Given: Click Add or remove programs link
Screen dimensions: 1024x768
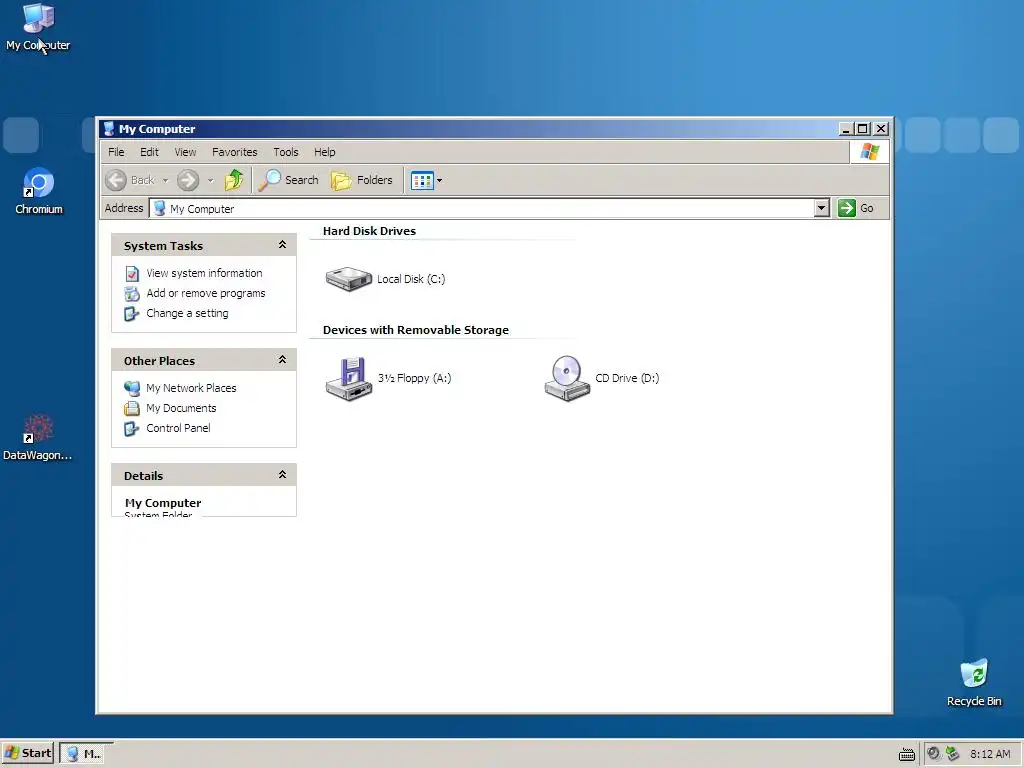Looking at the screenshot, I should coord(206,293).
